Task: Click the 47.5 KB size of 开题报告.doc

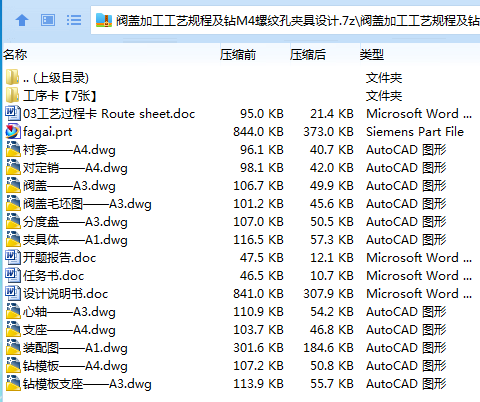Action: click(x=262, y=258)
